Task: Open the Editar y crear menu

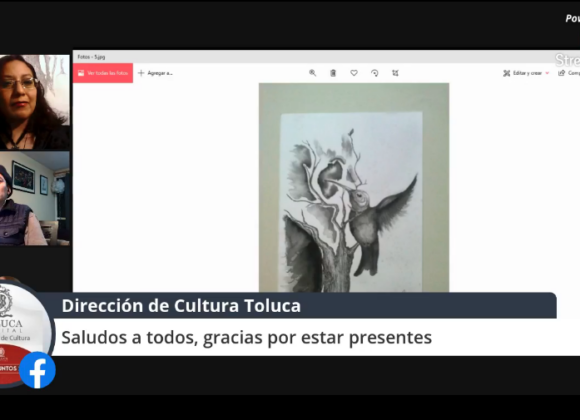Action: [x=526, y=73]
